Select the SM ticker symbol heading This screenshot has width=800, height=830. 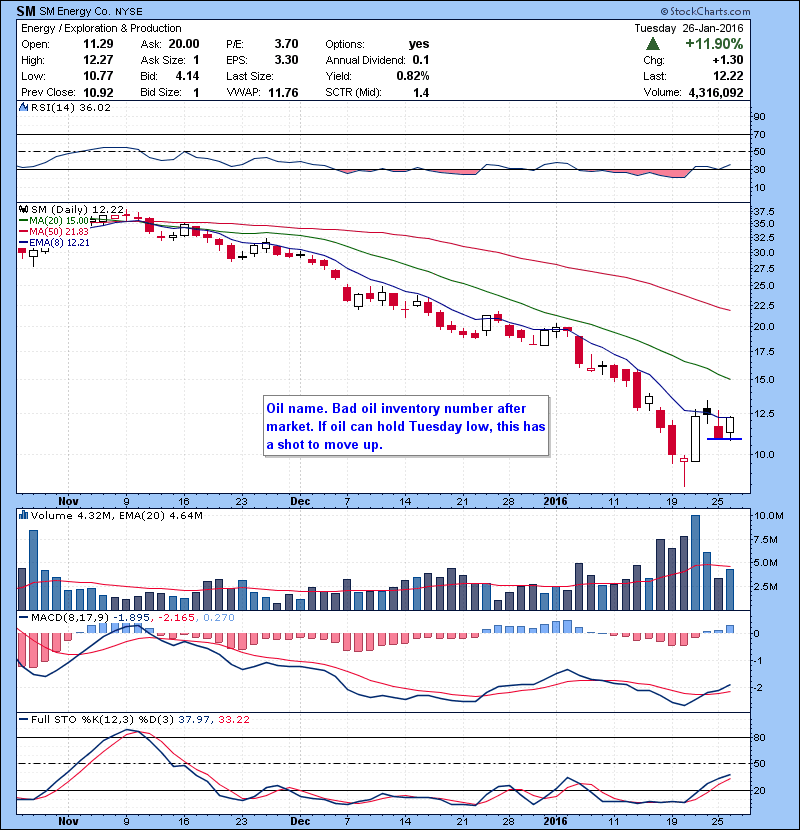point(26,11)
